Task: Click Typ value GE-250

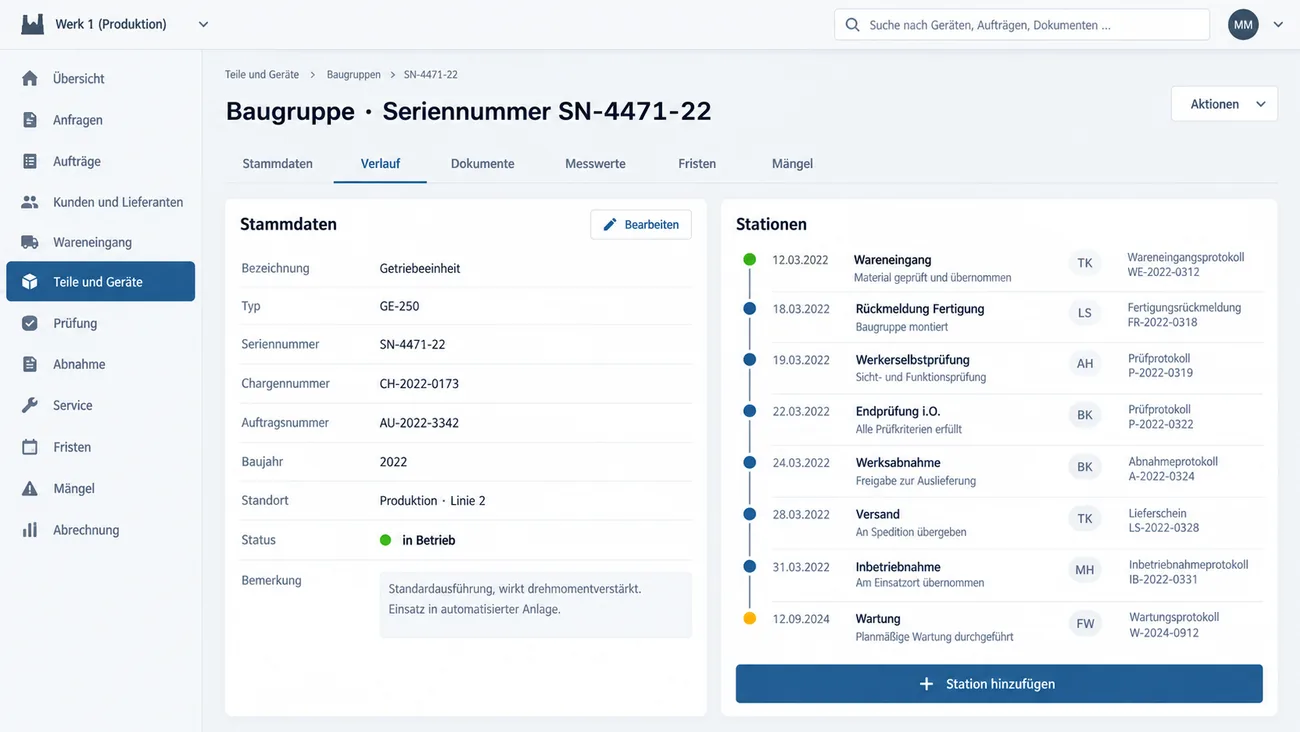Action: click(399, 307)
